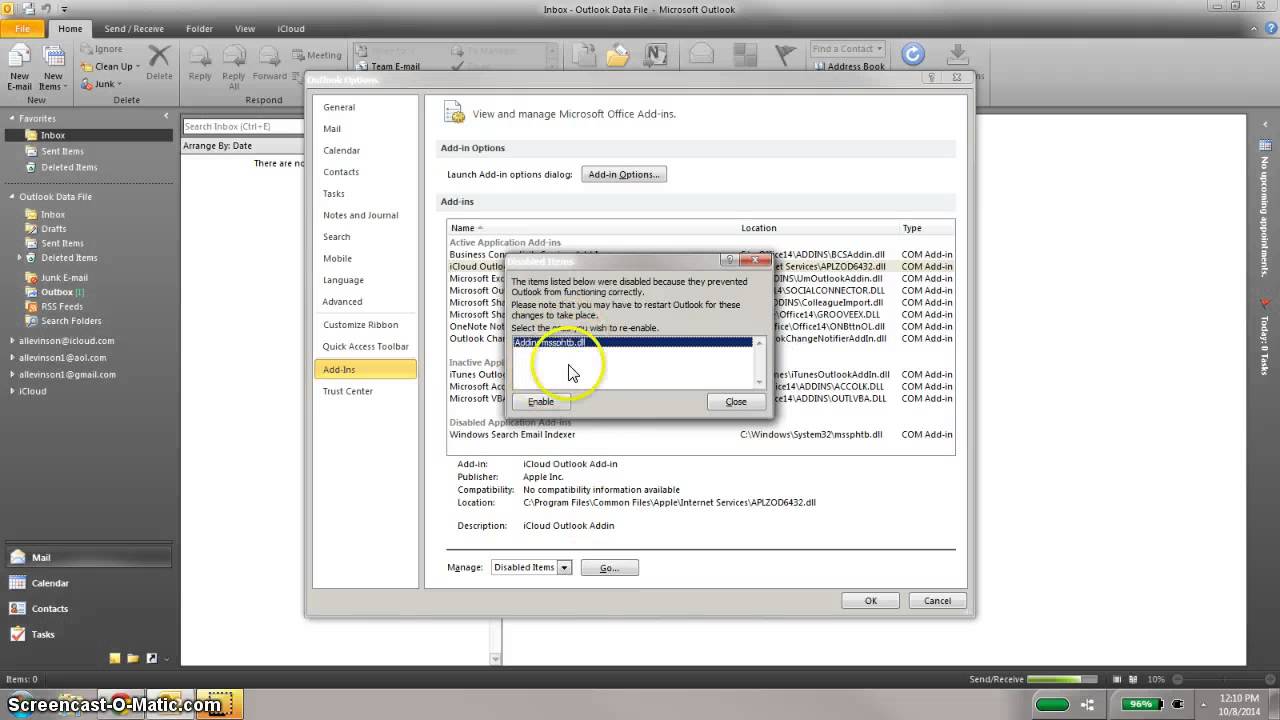Image resolution: width=1280 pixels, height=720 pixels.
Task: Open the Junk dropdown in ribbon
Action: [102, 84]
